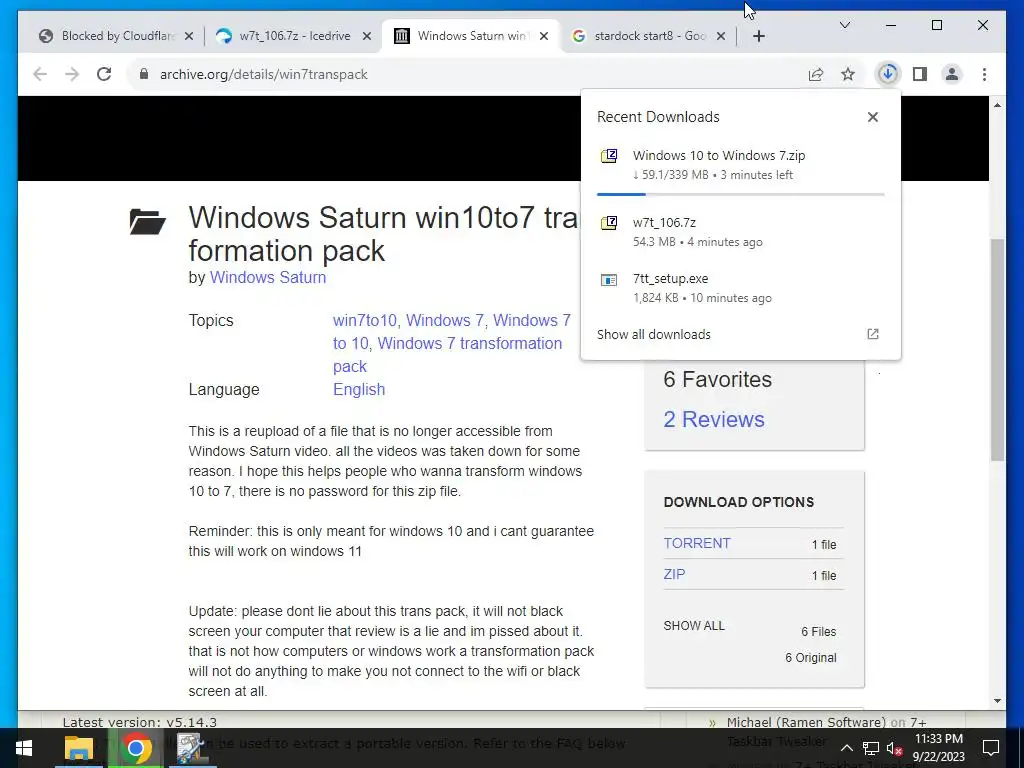1024x768 pixels.
Task: Expand SHOW ALL download files
Action: pos(694,626)
